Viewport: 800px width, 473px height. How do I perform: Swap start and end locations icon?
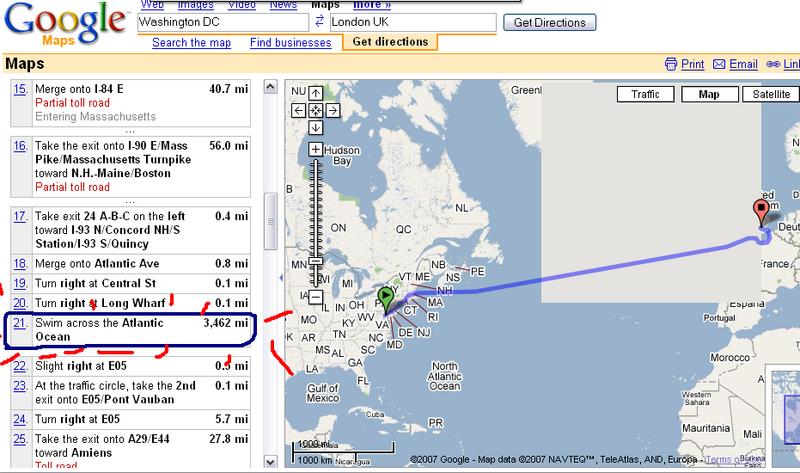[319, 22]
